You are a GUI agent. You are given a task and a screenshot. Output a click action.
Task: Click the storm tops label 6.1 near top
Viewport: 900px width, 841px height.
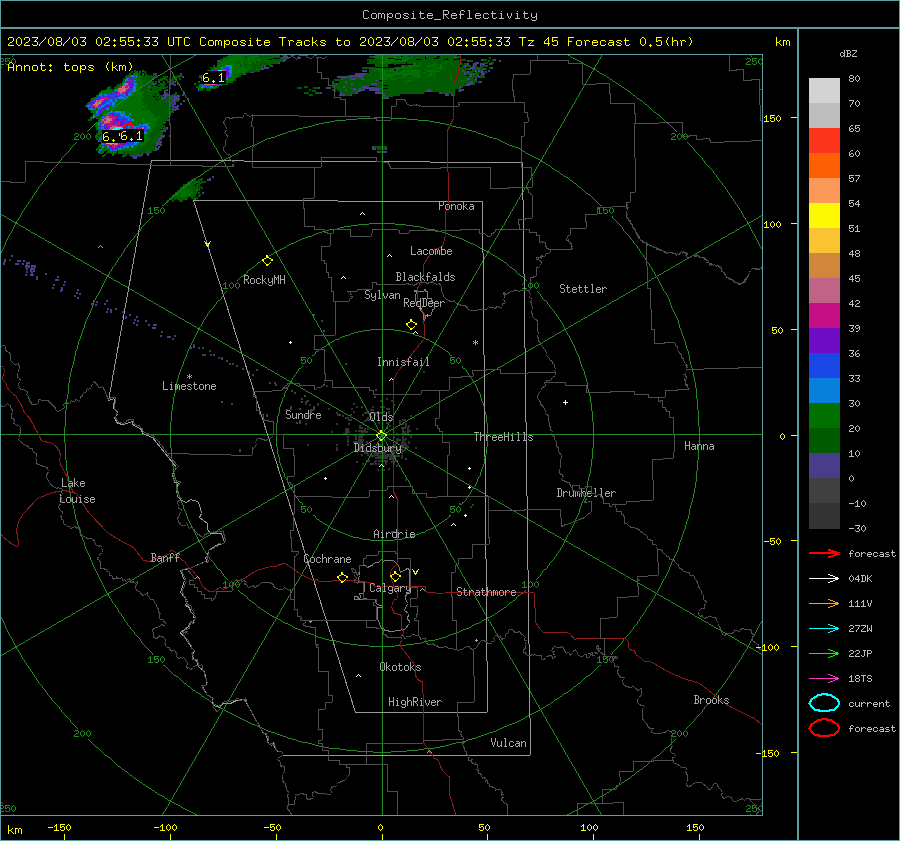(x=214, y=78)
